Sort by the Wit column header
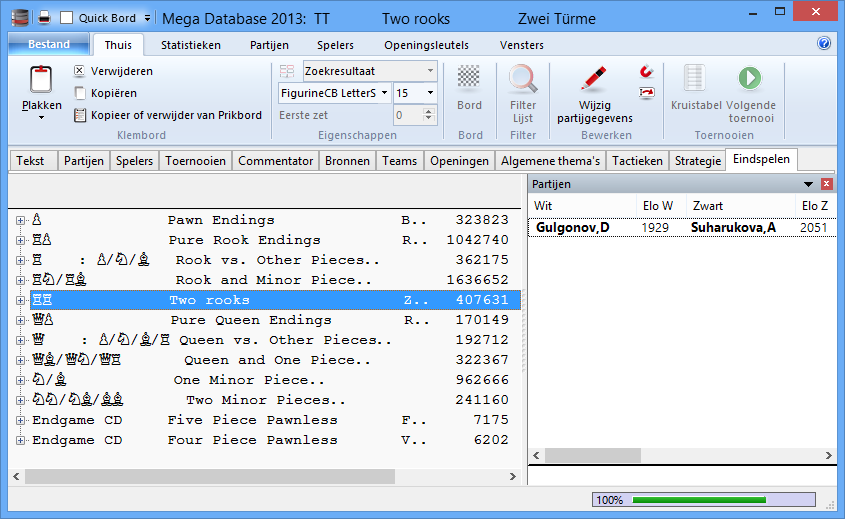 tap(582, 205)
